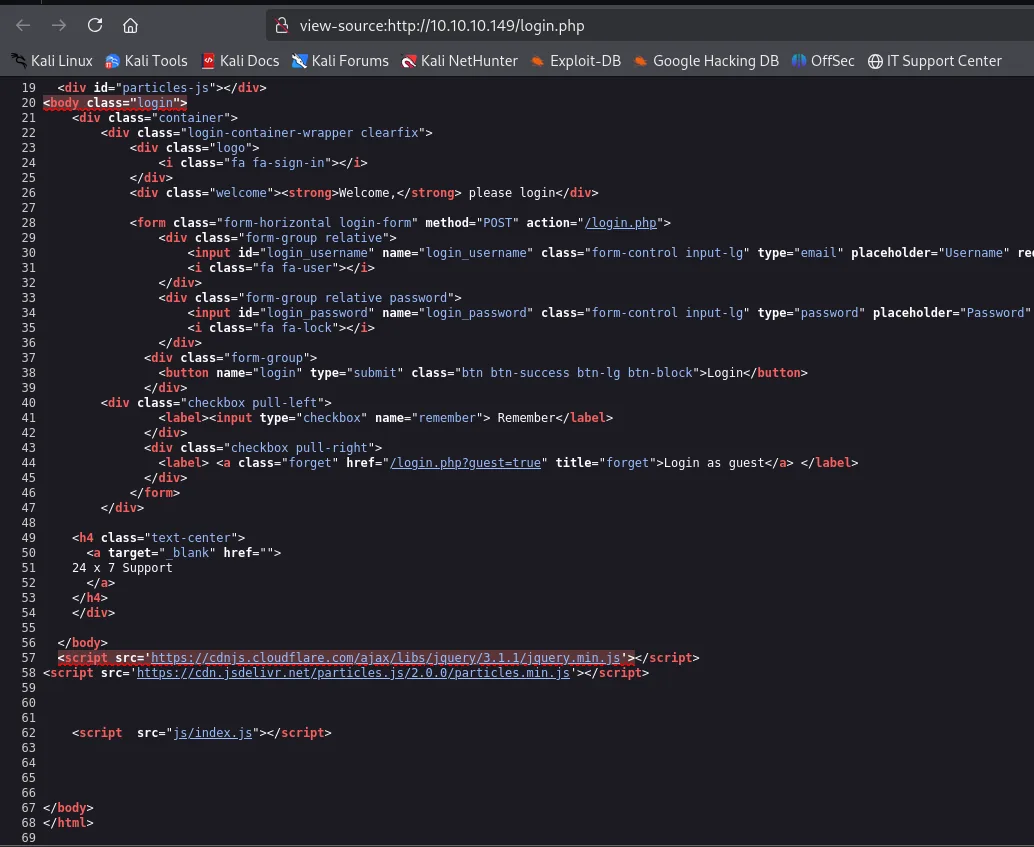The image size is (1034, 847).
Task: Follow the /login.php?guest=true link
Action: (x=466, y=463)
